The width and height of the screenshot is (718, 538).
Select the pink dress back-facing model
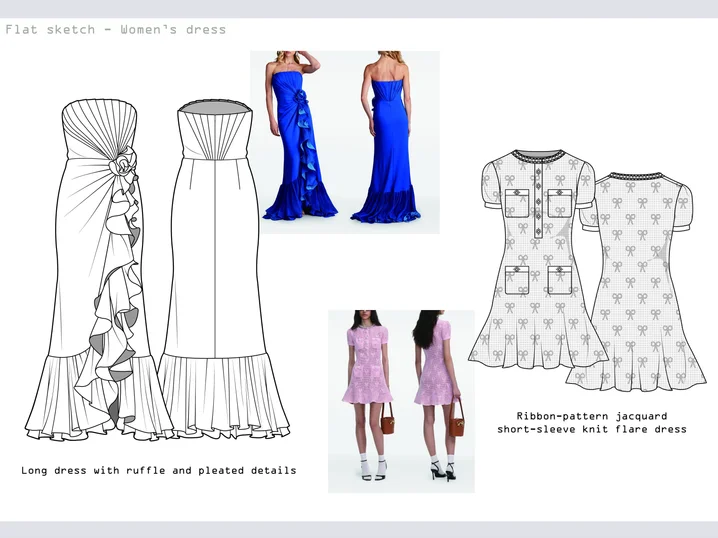[436, 395]
